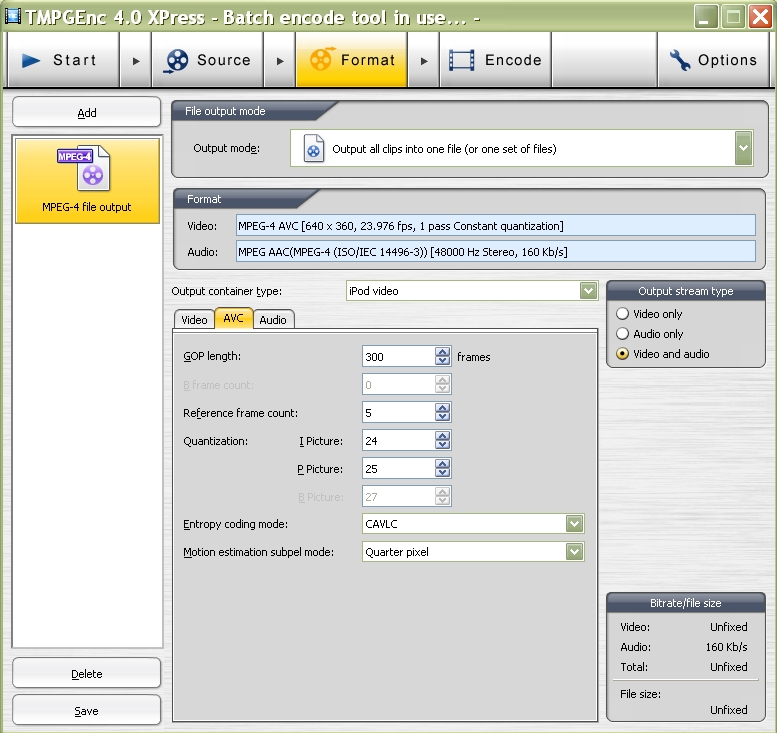This screenshot has height=733, width=777.
Task: Click the Video format summary field
Action: click(496, 226)
